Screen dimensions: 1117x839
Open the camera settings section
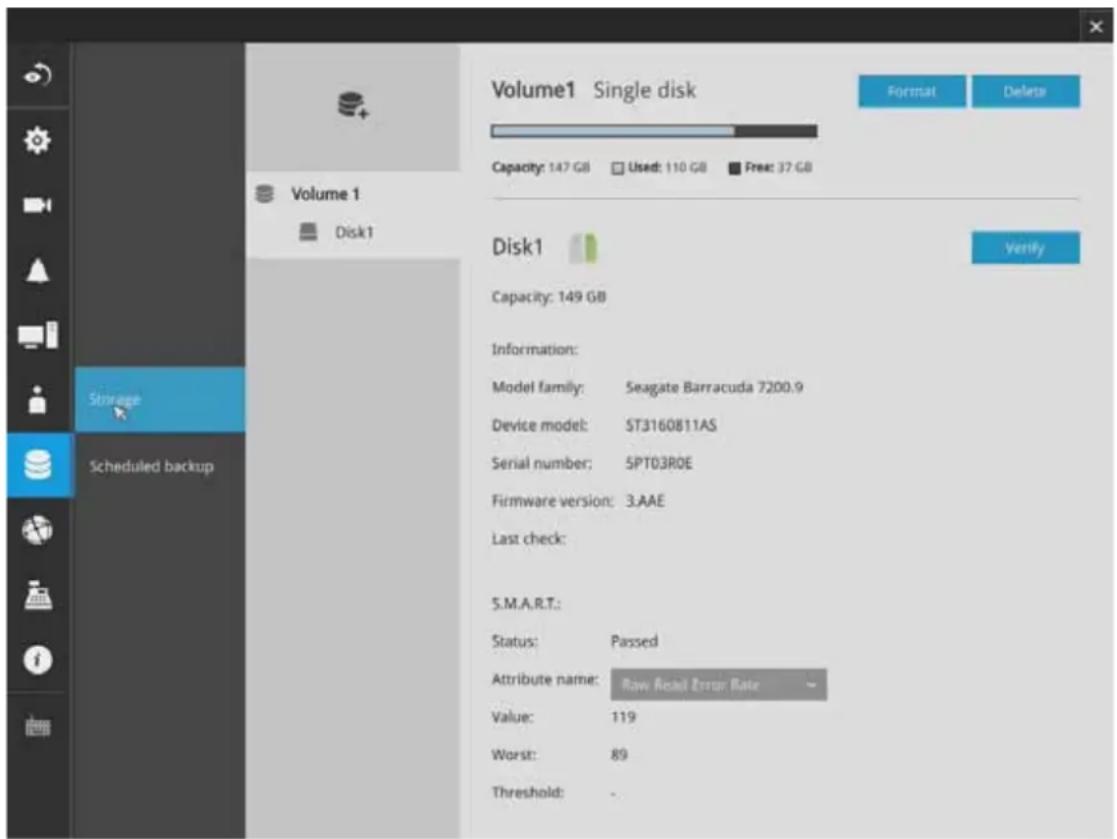[x=38, y=205]
